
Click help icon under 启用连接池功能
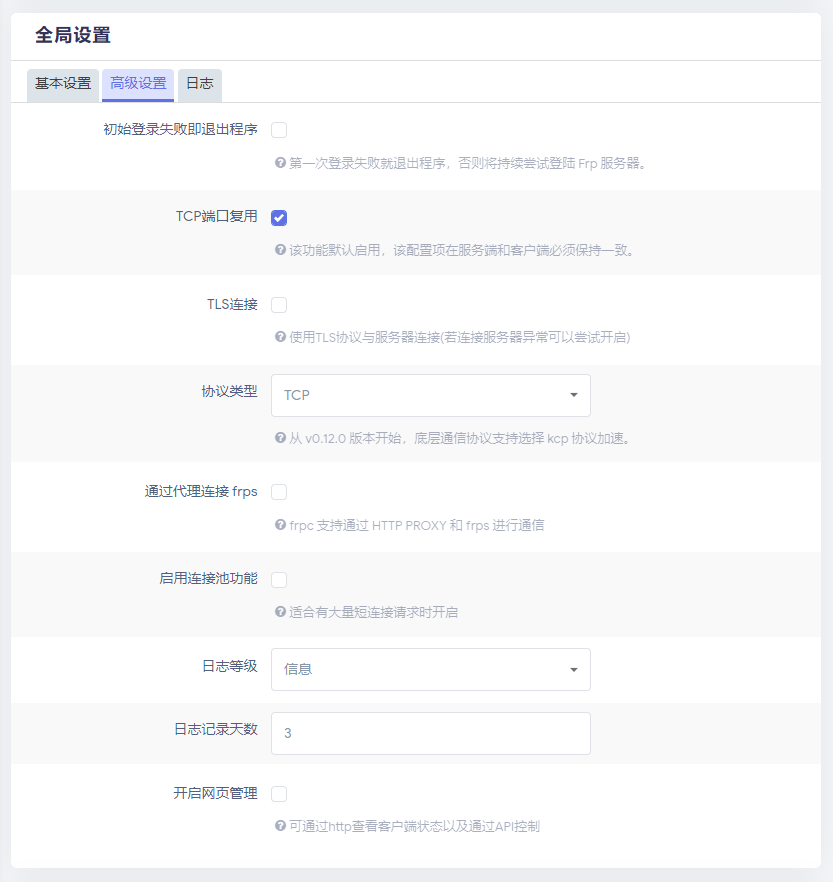point(280,612)
